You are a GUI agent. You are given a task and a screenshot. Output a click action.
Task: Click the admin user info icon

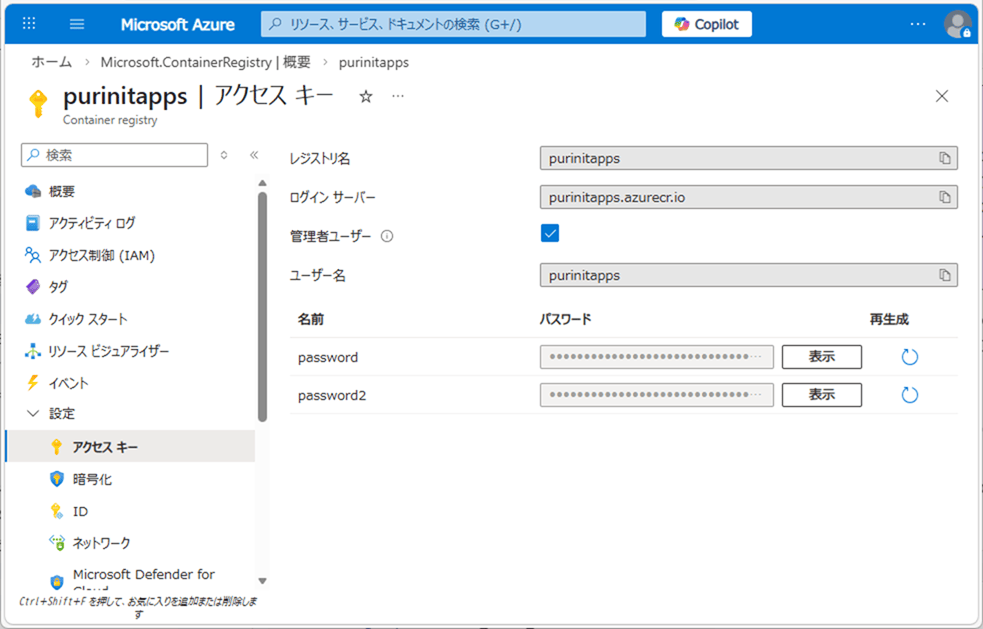[387, 237]
